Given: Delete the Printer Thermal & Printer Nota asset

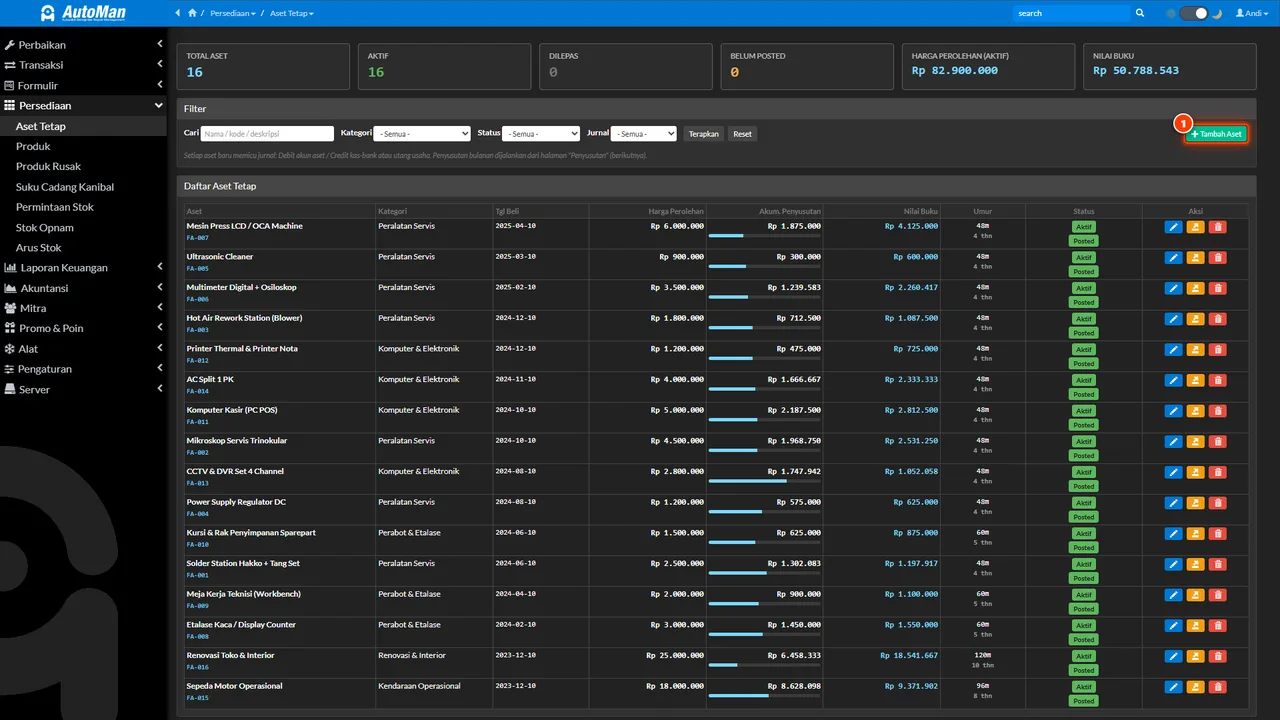Looking at the screenshot, I should (x=1217, y=350).
